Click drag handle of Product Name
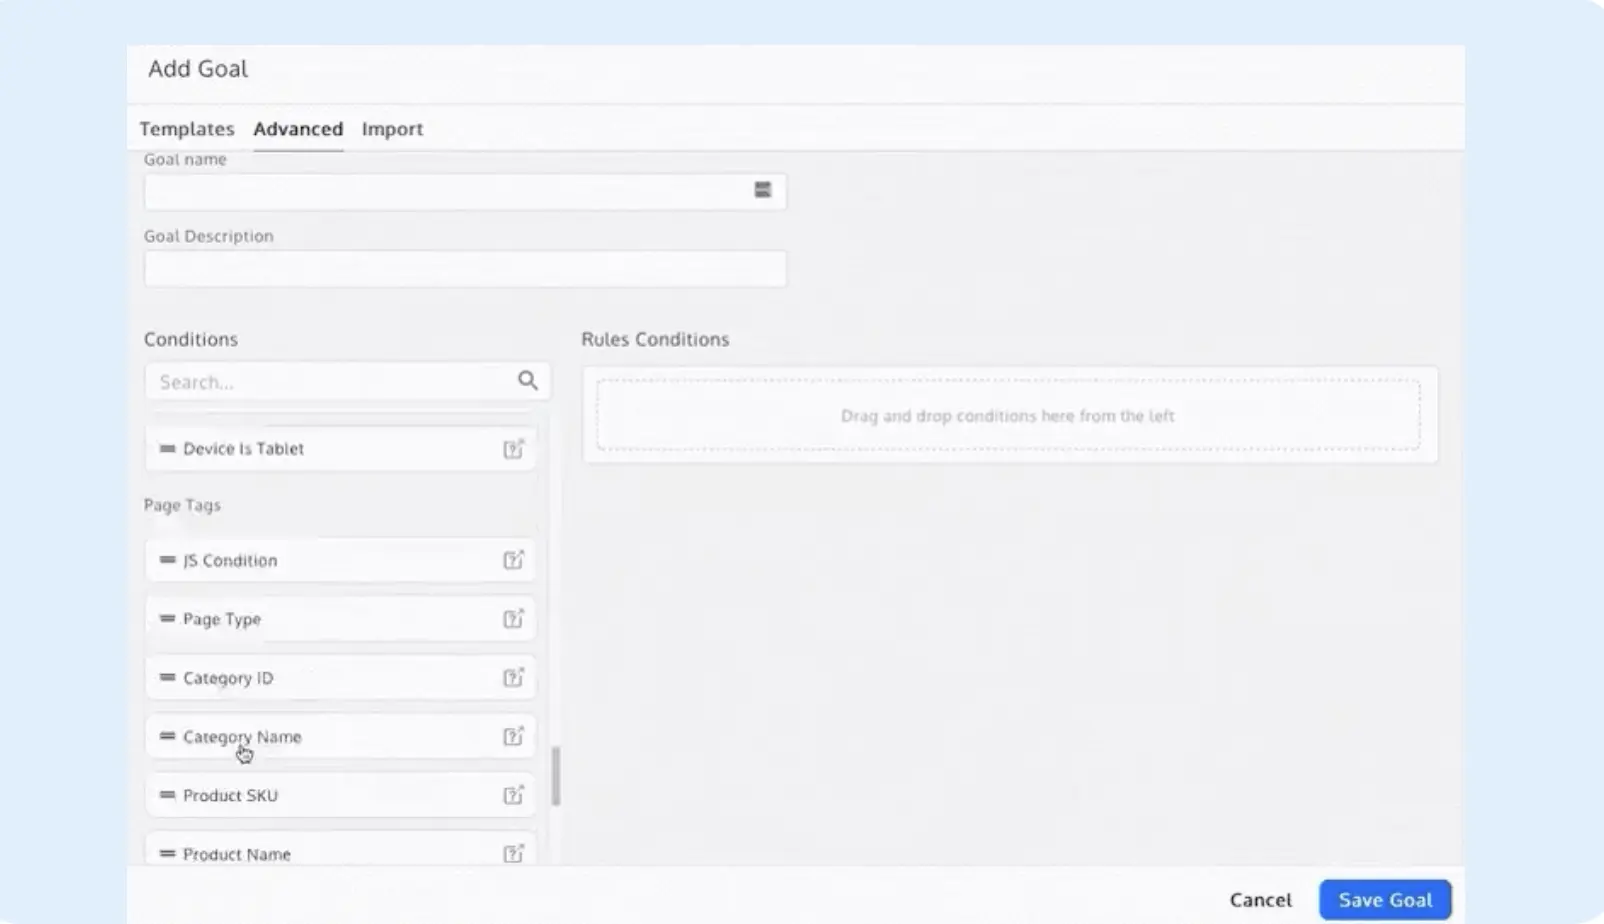Image resolution: width=1604 pixels, height=924 pixels. click(x=167, y=854)
